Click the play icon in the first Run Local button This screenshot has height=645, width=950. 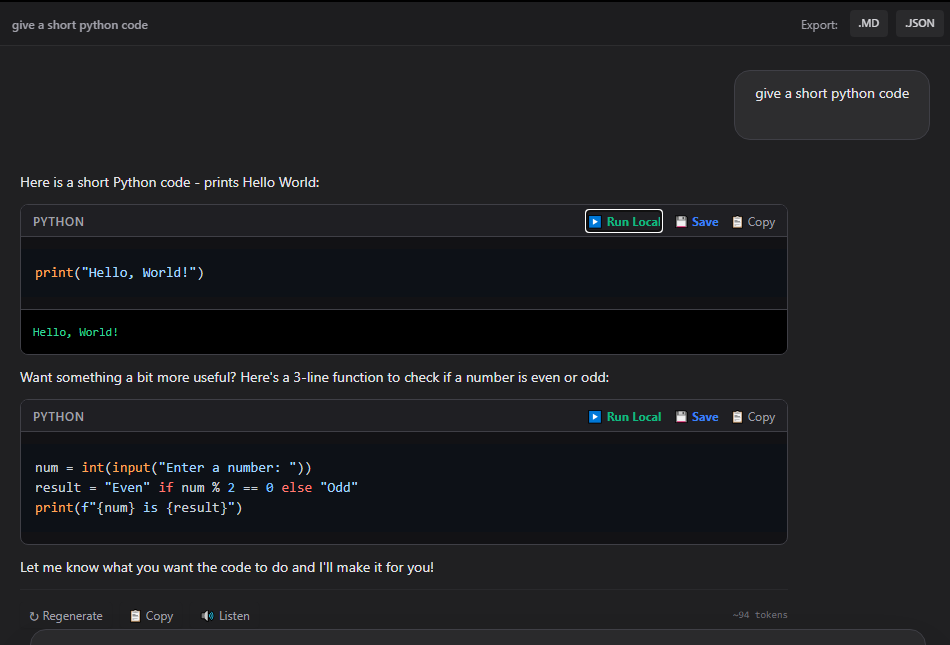(x=595, y=222)
